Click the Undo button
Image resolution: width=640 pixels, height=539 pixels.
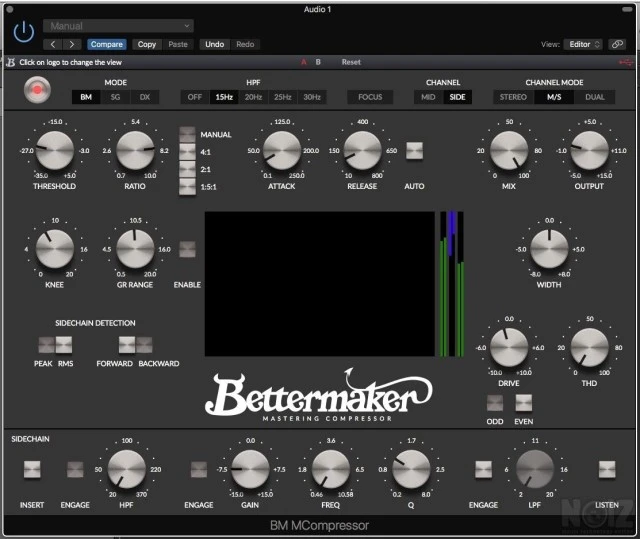coord(215,44)
